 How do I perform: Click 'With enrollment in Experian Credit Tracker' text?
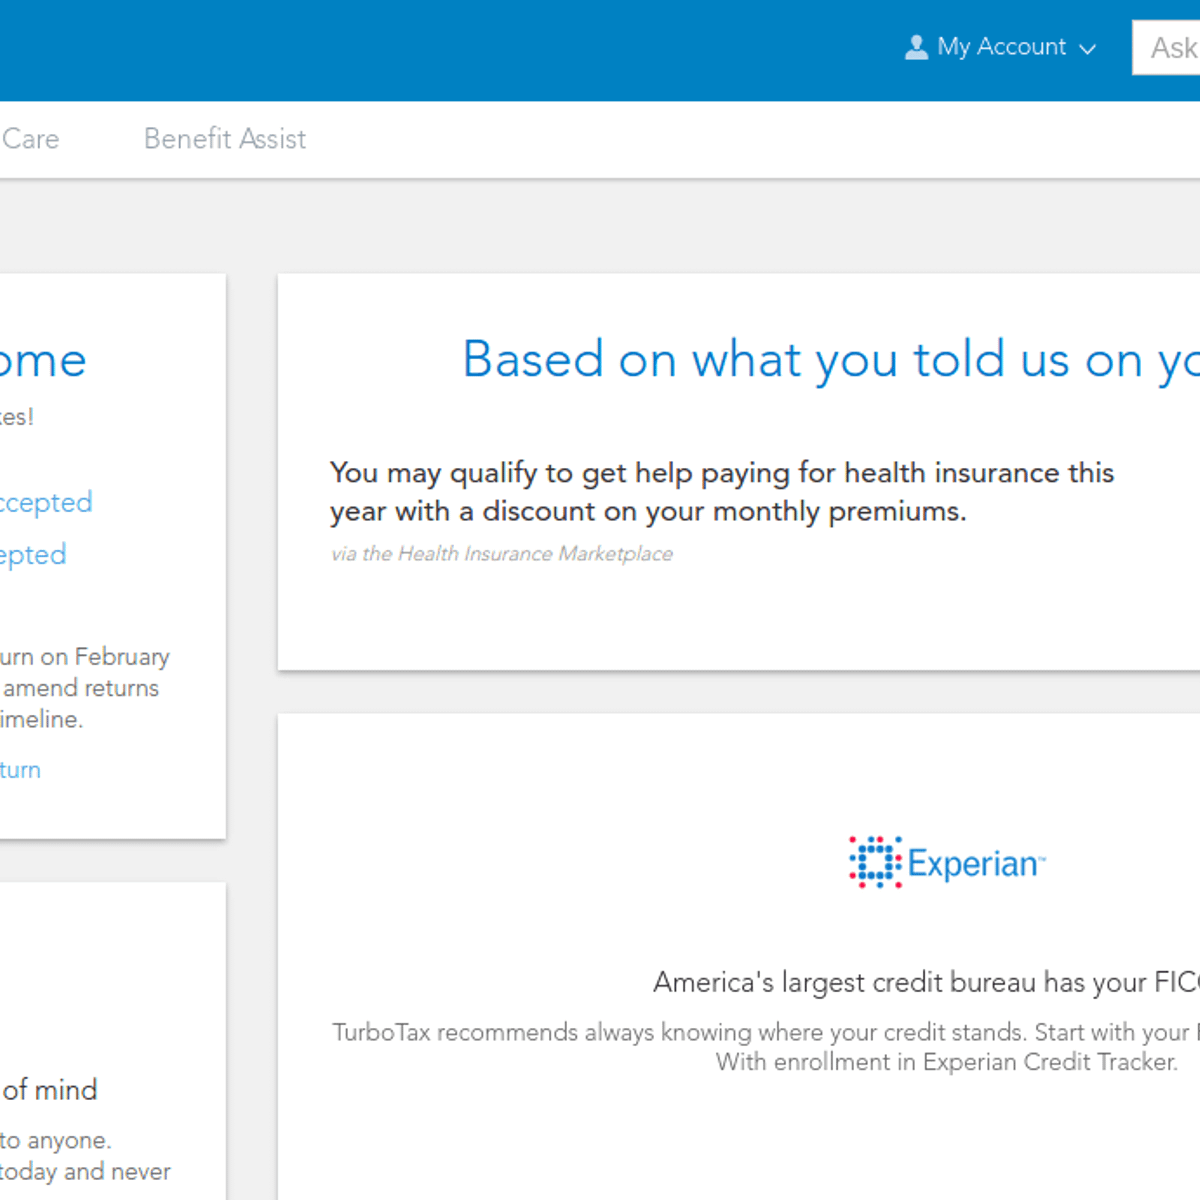point(947,1062)
